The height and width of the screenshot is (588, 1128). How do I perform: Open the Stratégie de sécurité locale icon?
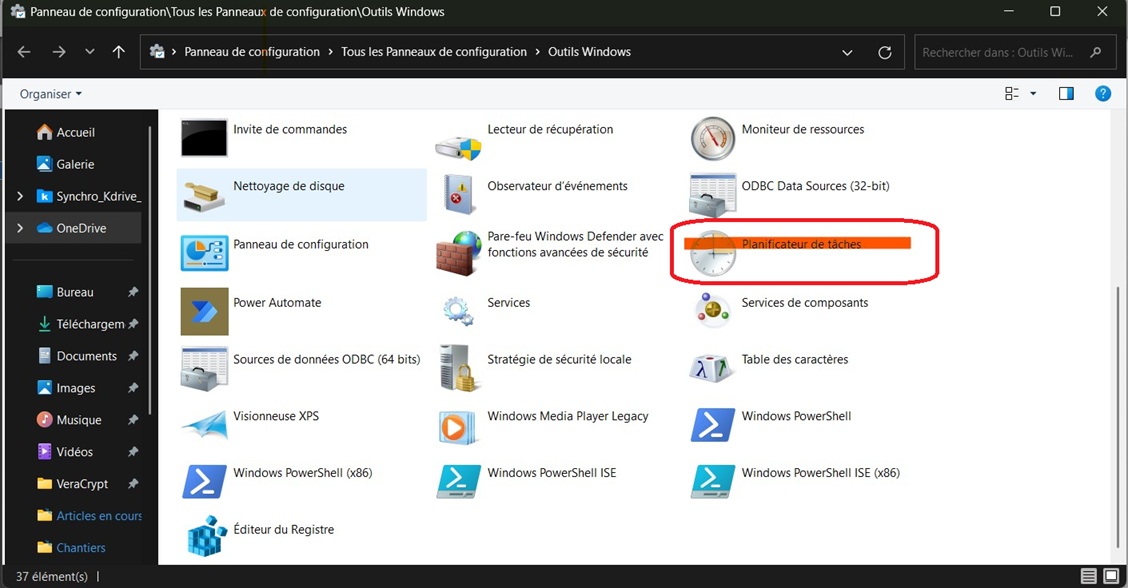pyautogui.click(x=458, y=368)
